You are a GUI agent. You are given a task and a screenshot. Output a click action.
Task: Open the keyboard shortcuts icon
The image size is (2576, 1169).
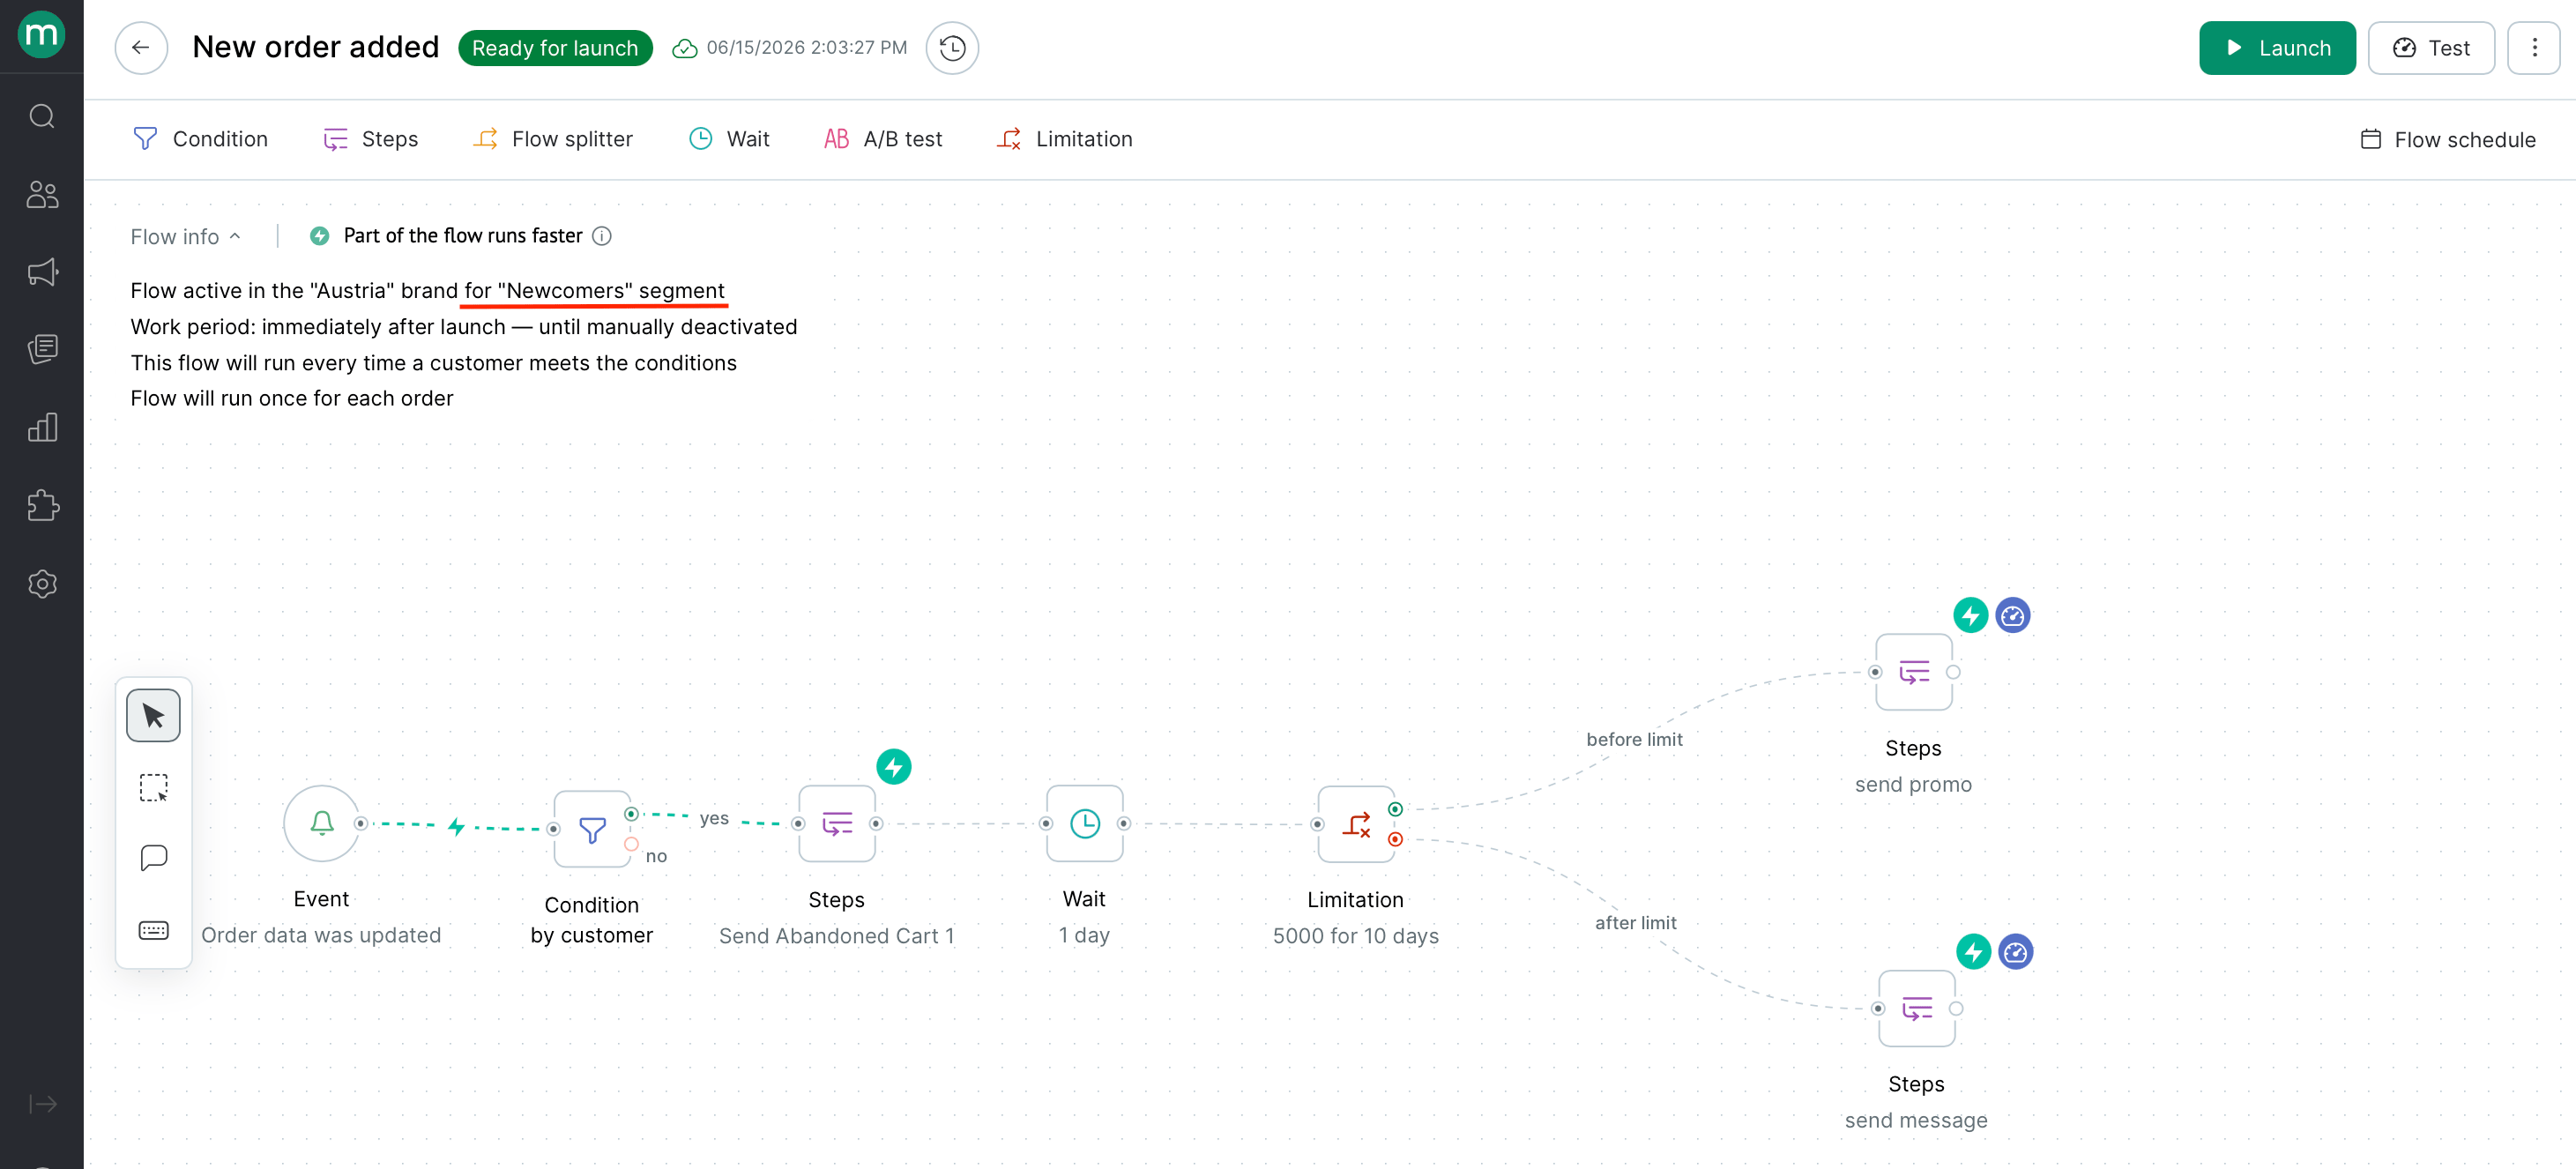tap(153, 931)
